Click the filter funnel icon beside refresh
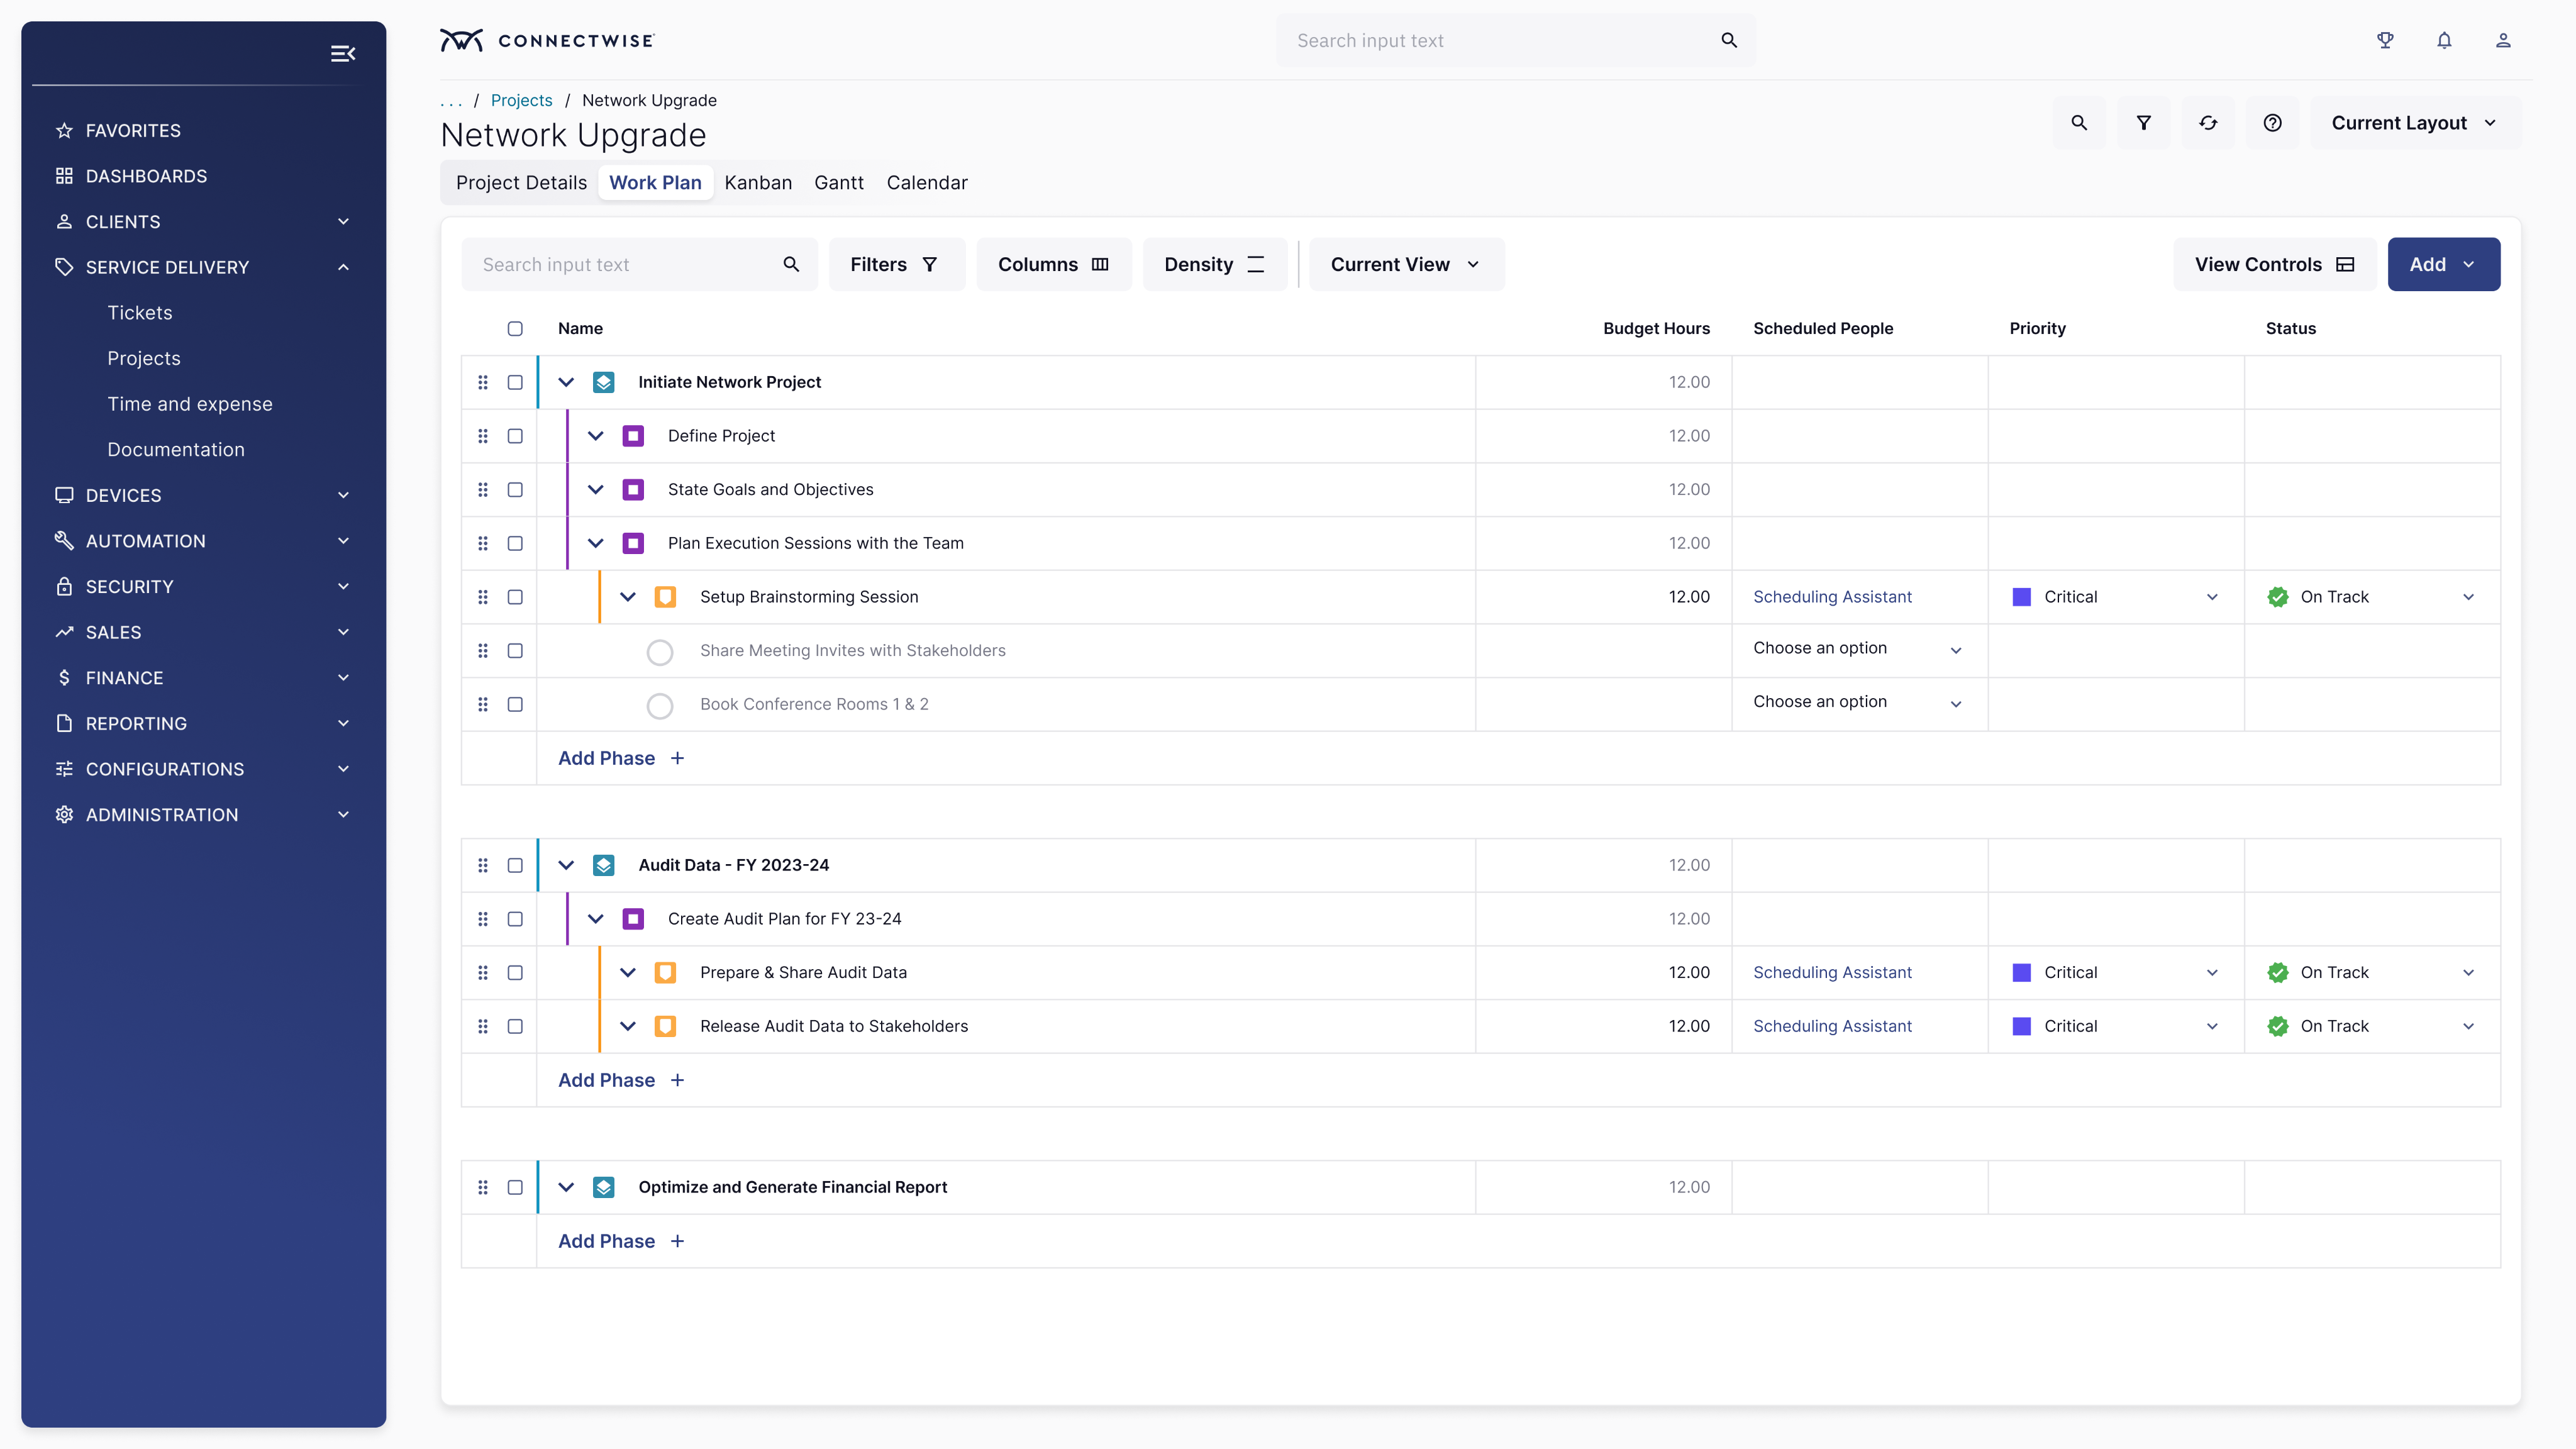Screen dimensions: 2576x1449 [x=2143, y=123]
